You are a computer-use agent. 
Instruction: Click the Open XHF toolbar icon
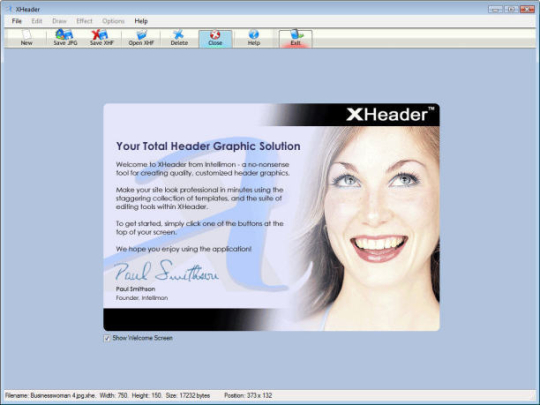(141, 38)
